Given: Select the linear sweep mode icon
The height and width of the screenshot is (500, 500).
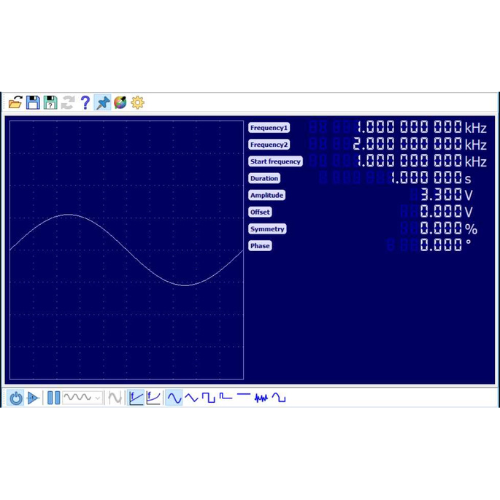Looking at the screenshot, I should [136, 398].
